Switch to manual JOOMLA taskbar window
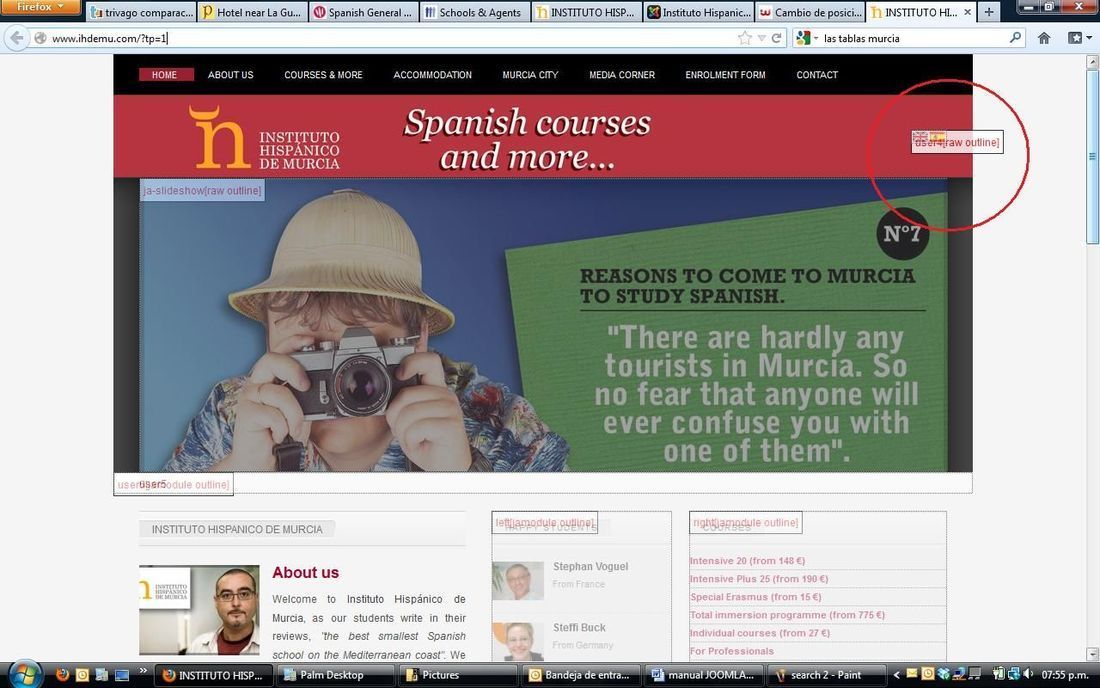Screen dimensions: 1100x688 coord(704,675)
